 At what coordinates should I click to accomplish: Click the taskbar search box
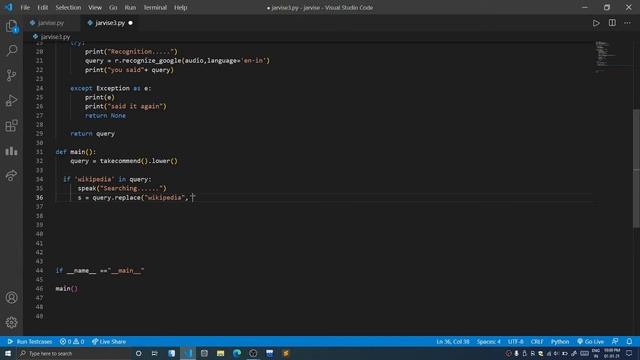click(x=73, y=353)
